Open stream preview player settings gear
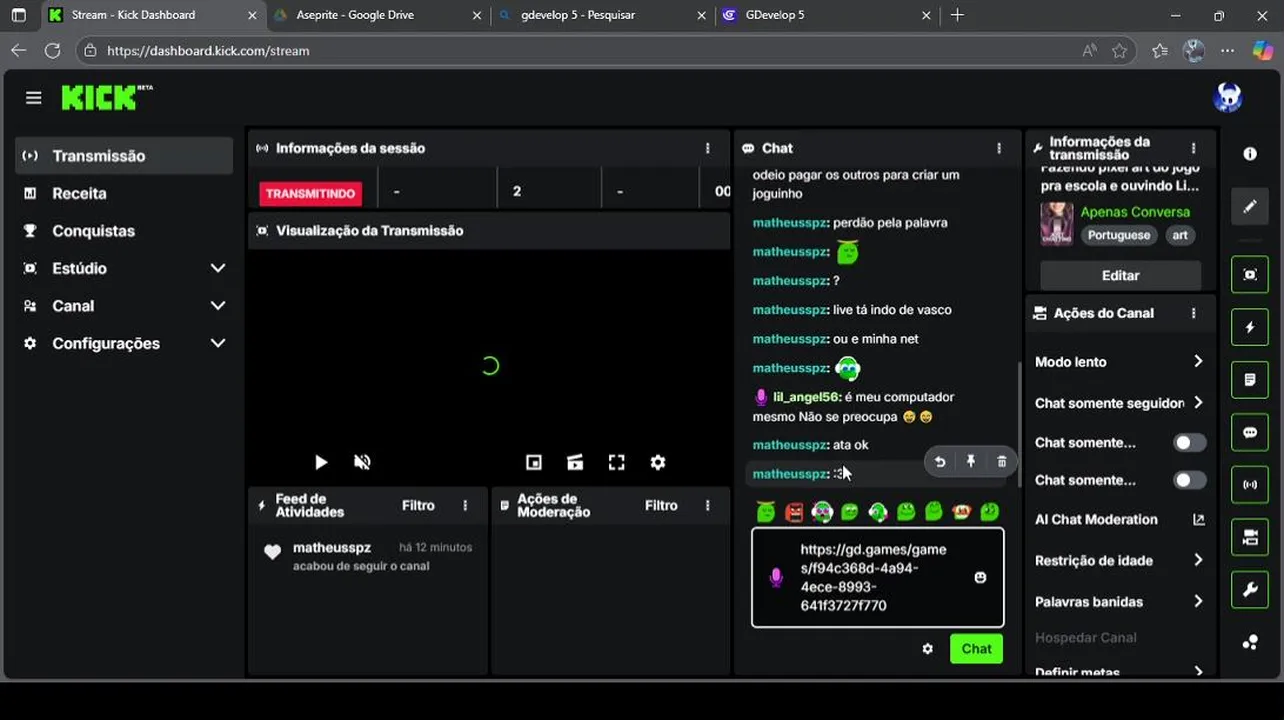Viewport: 1284px width, 720px height. pos(657,462)
